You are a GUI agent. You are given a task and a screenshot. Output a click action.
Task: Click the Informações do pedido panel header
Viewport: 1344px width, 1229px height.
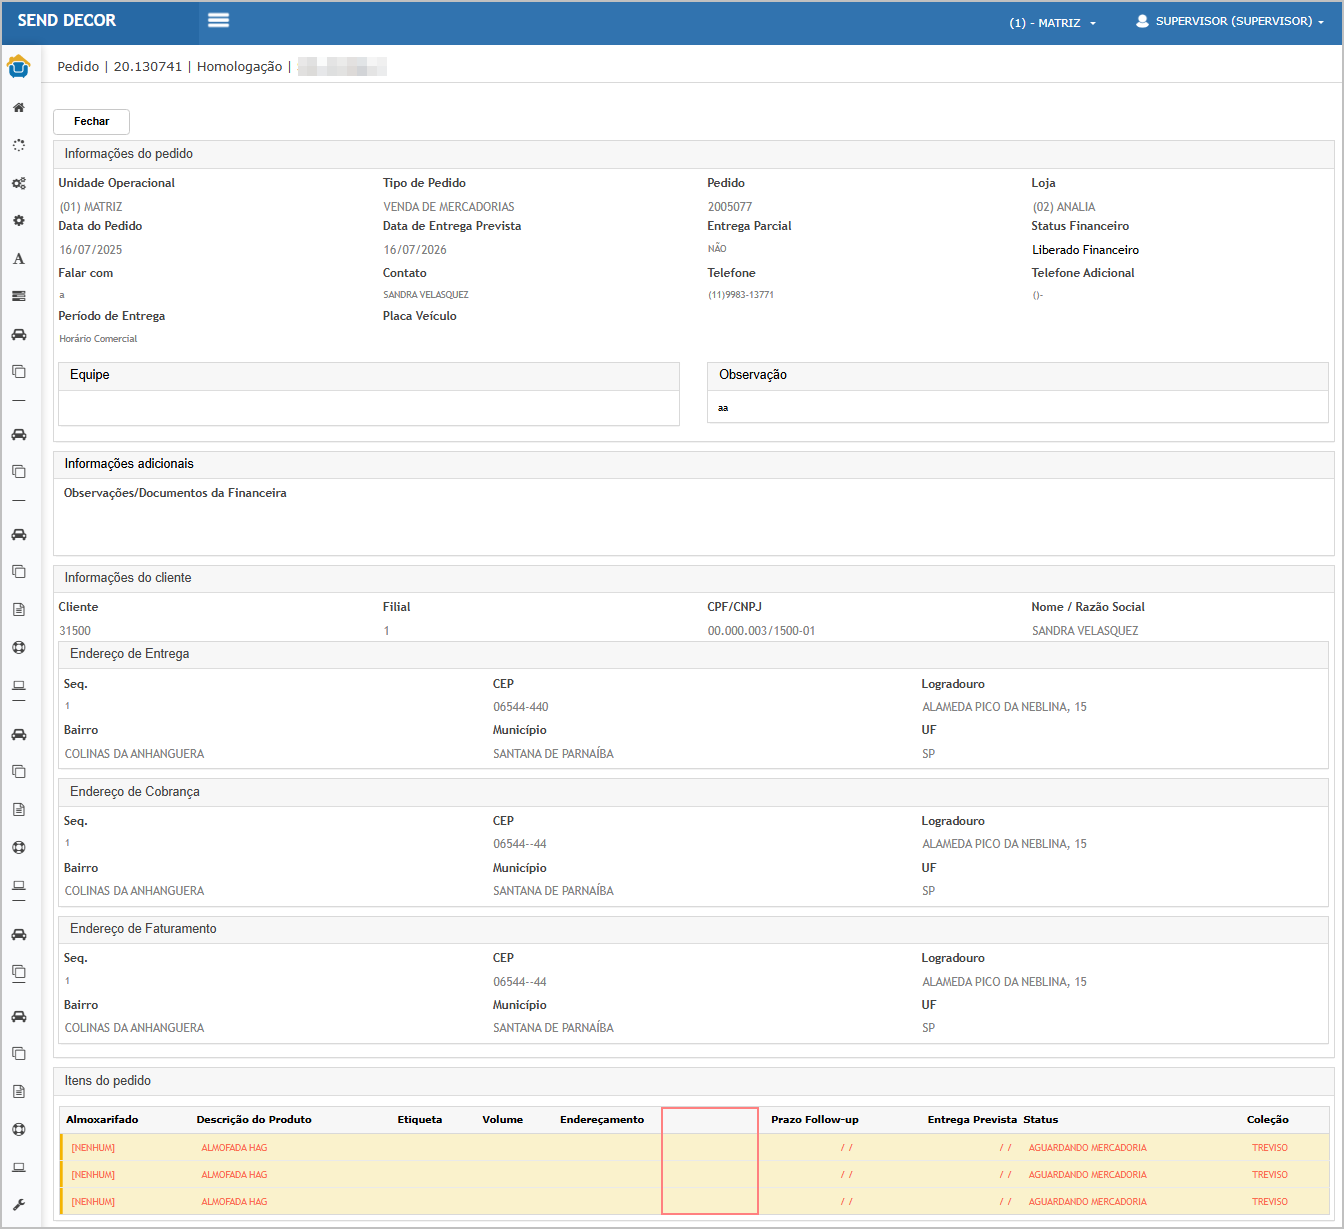pyautogui.click(x=129, y=154)
